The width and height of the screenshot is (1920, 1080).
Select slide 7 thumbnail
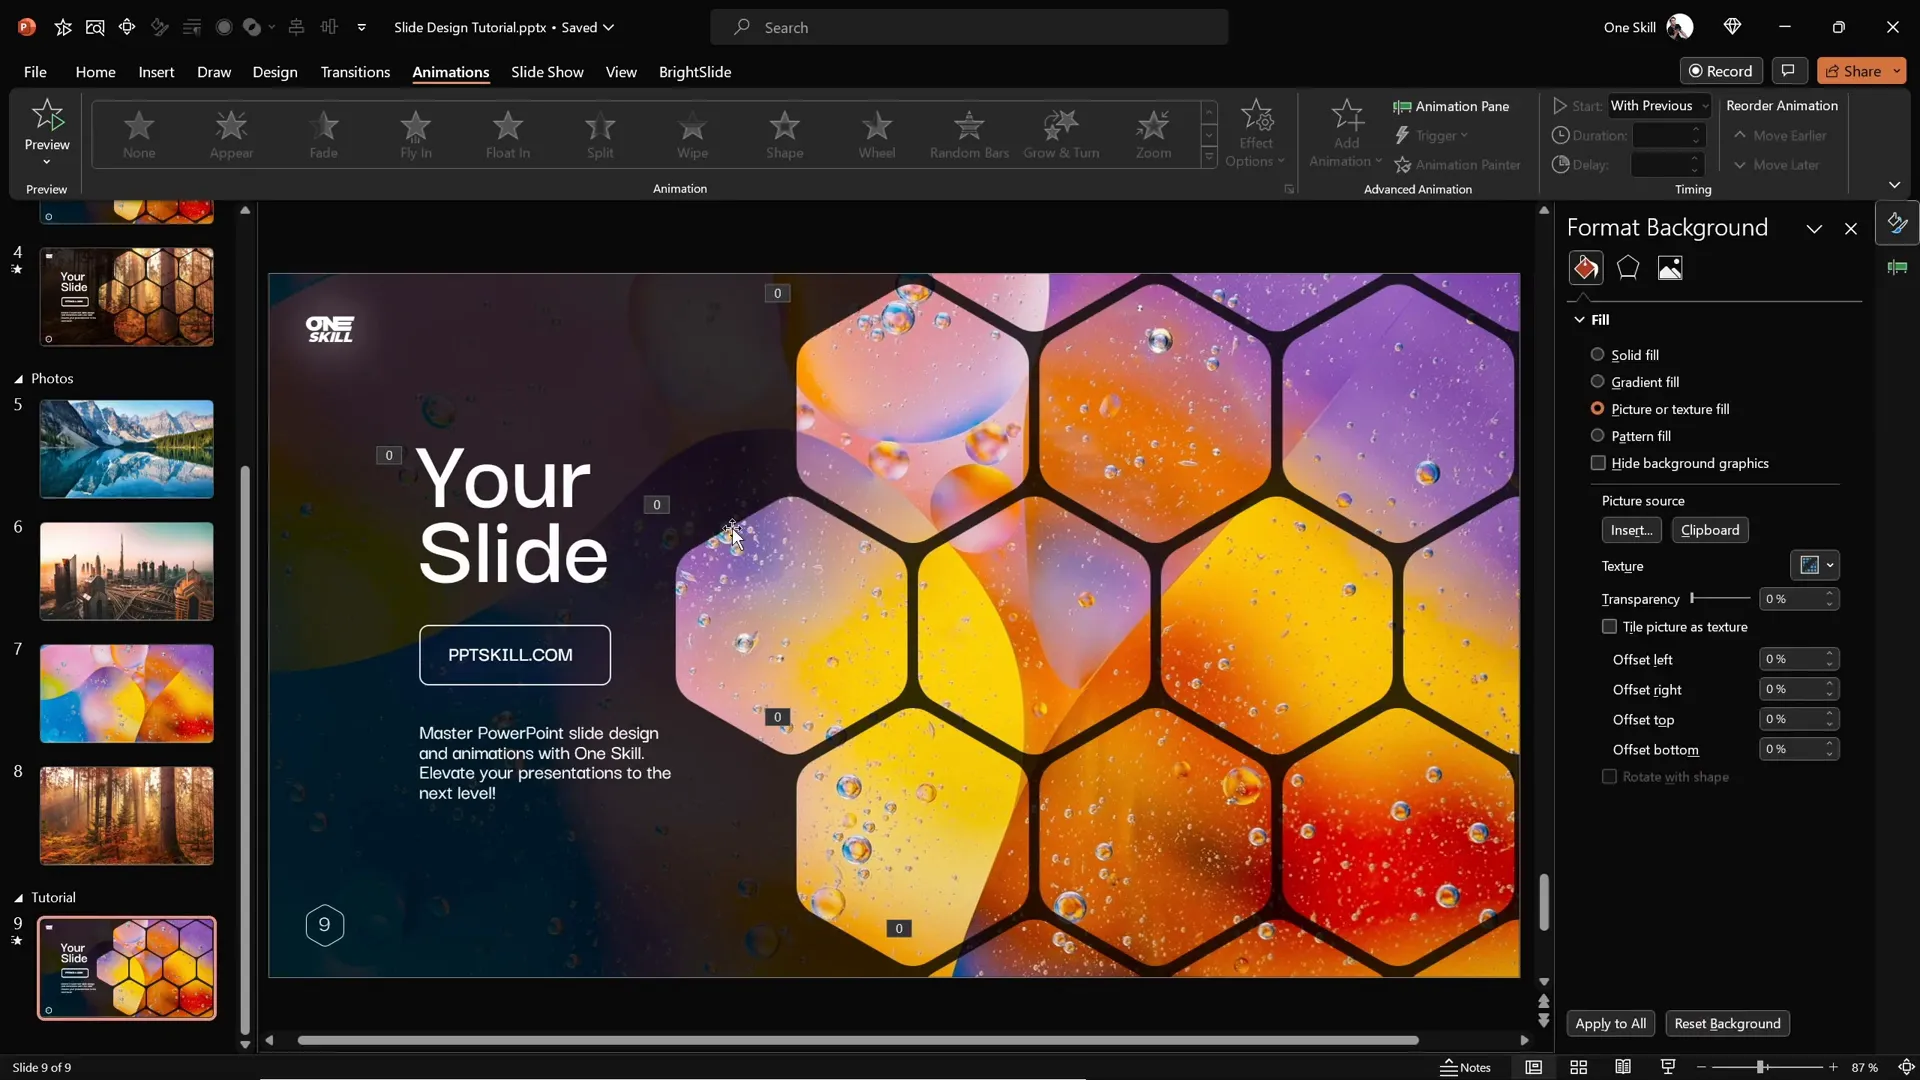click(x=127, y=693)
